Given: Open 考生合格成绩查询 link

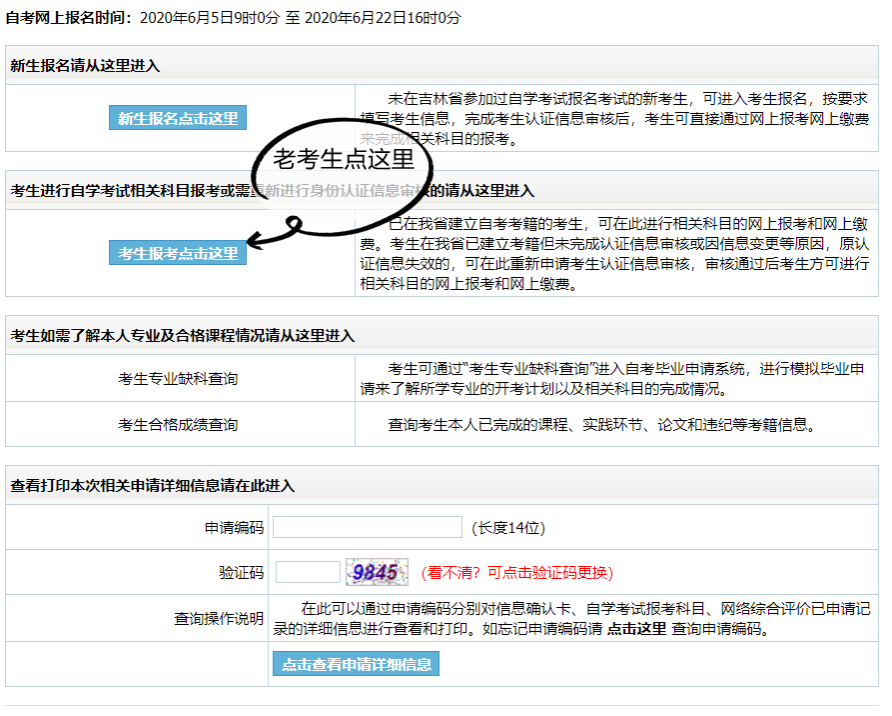Looking at the screenshot, I should pyautogui.click(x=178, y=424).
